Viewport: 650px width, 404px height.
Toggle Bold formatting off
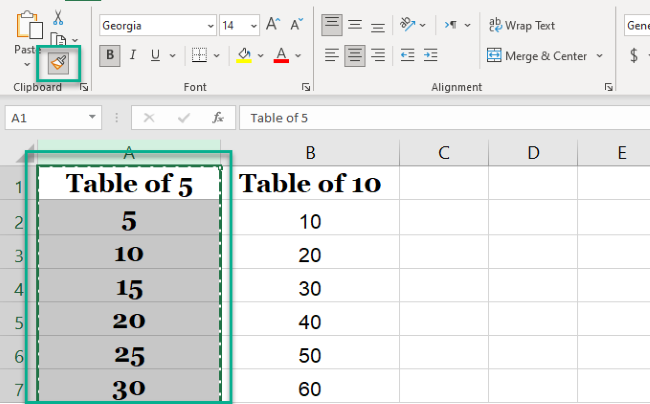point(110,56)
